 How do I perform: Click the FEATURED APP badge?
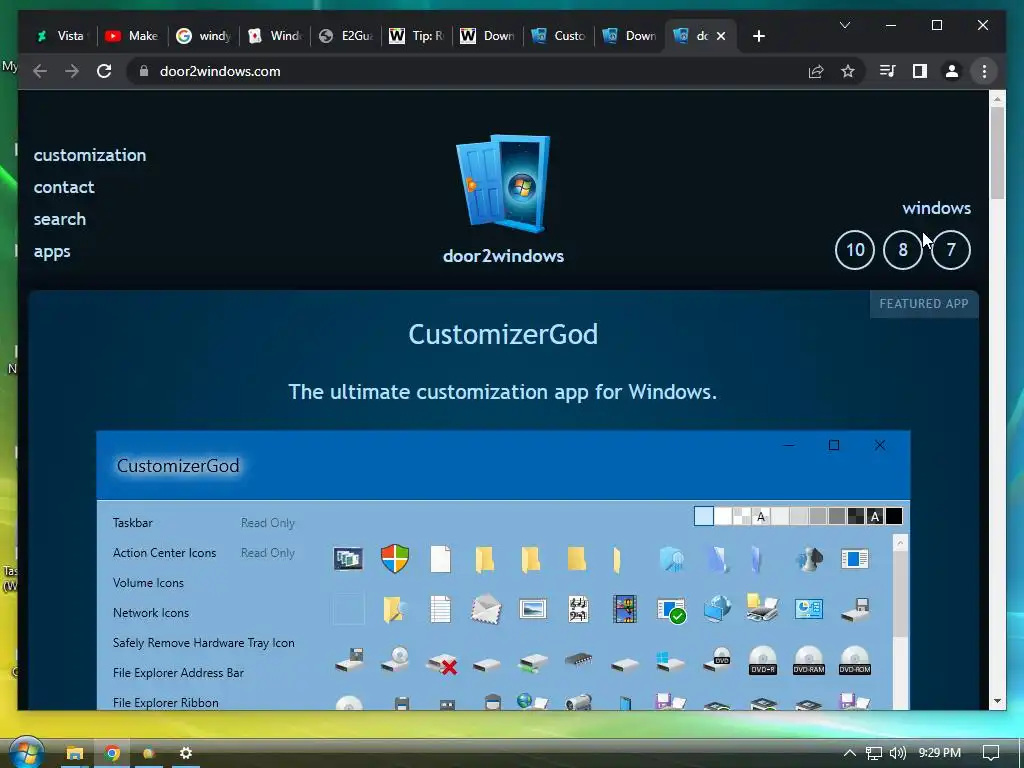pos(923,304)
